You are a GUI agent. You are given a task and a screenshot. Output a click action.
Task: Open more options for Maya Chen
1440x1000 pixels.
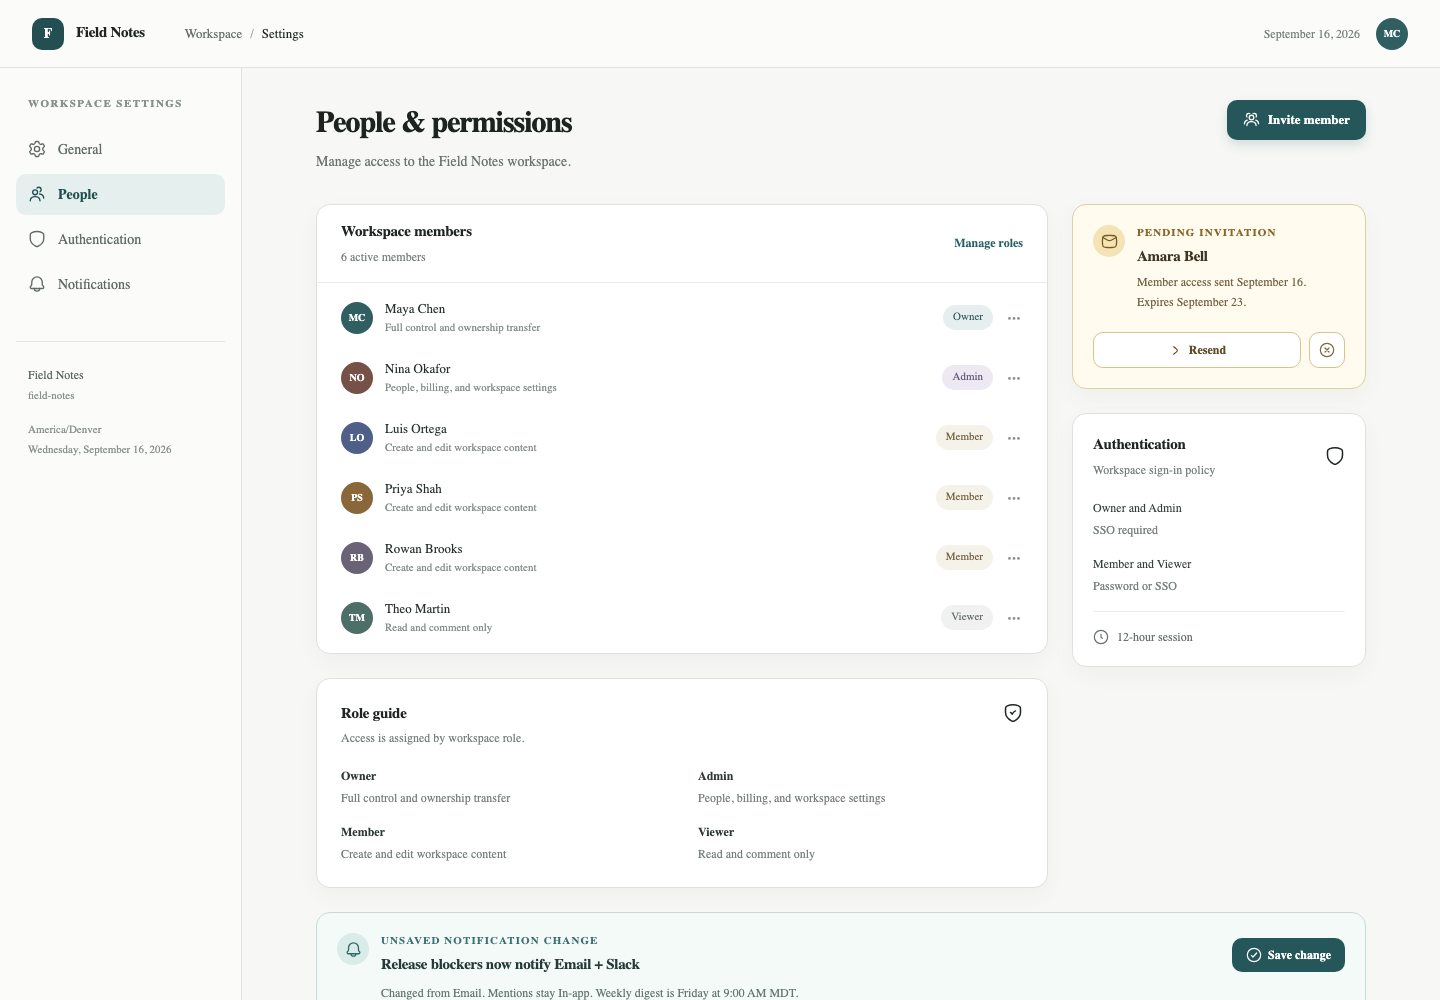pyautogui.click(x=1014, y=318)
